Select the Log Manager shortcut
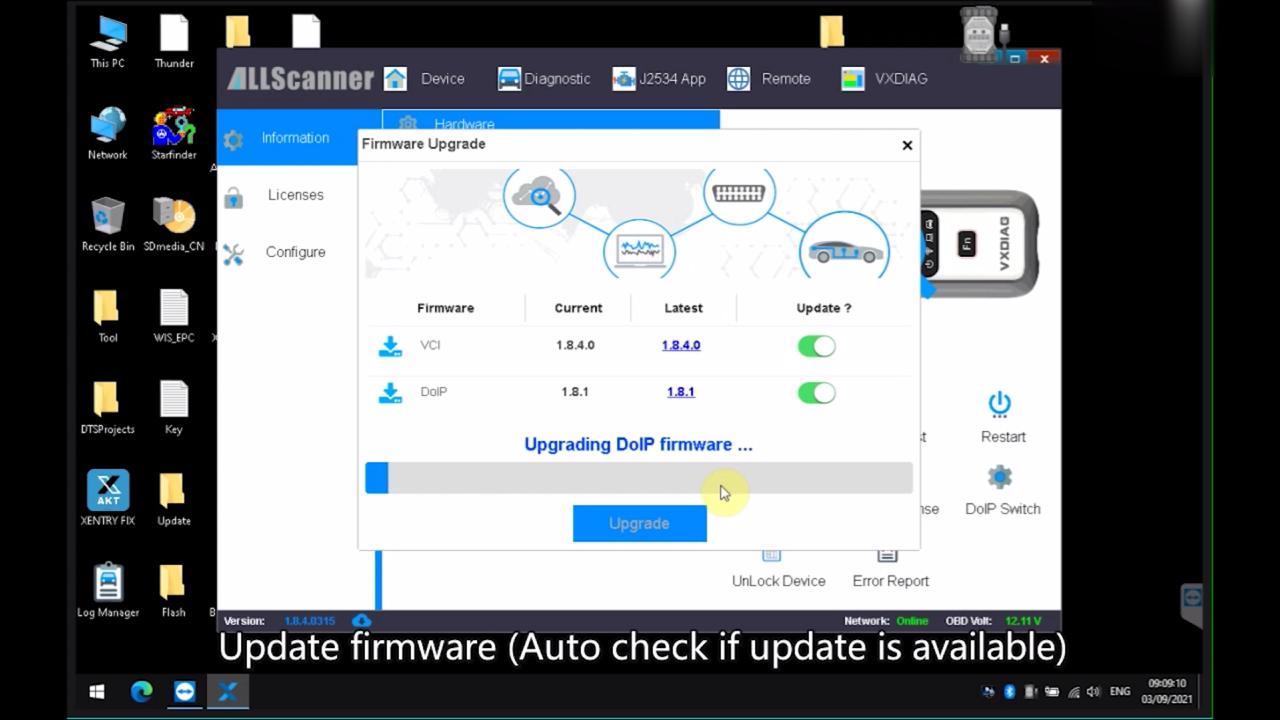The image size is (1280, 720). point(108,591)
